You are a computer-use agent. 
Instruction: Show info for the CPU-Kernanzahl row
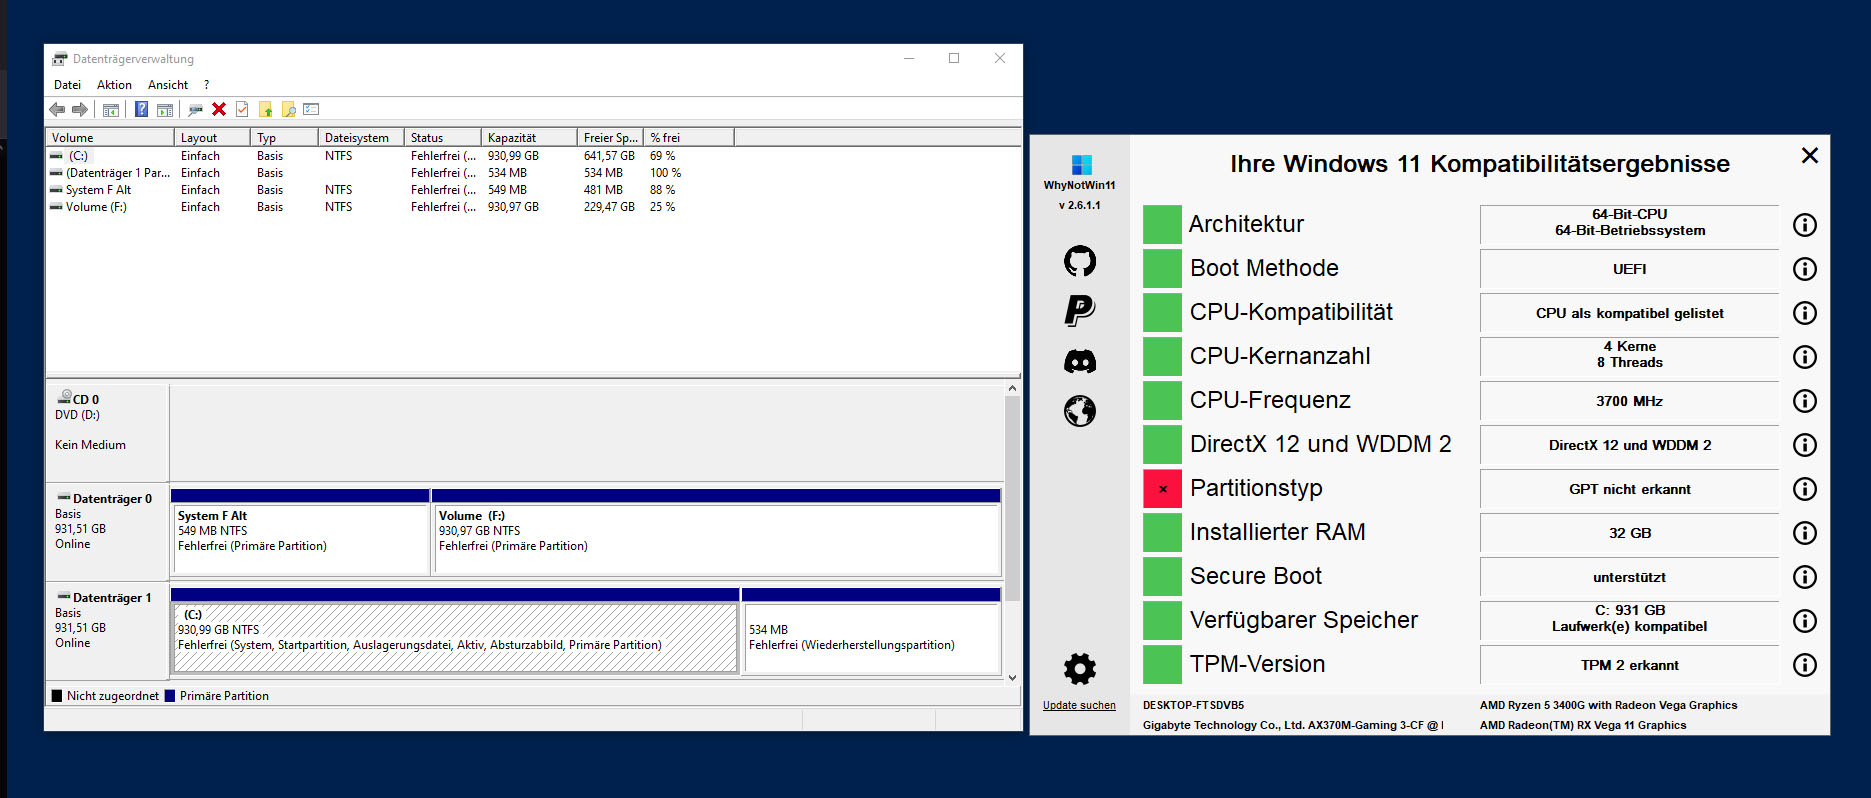point(1805,357)
